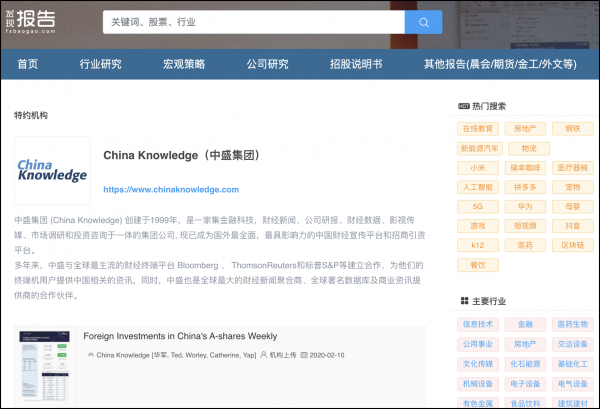Select the 在线教育 hot search tag
Image resolution: width=600 pixels, height=409 pixels.
pos(478,129)
